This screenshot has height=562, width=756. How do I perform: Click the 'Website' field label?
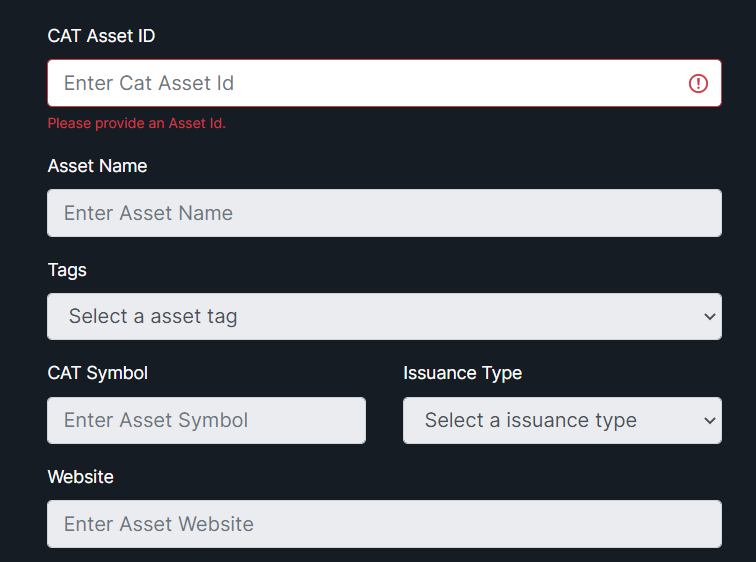pos(81,477)
